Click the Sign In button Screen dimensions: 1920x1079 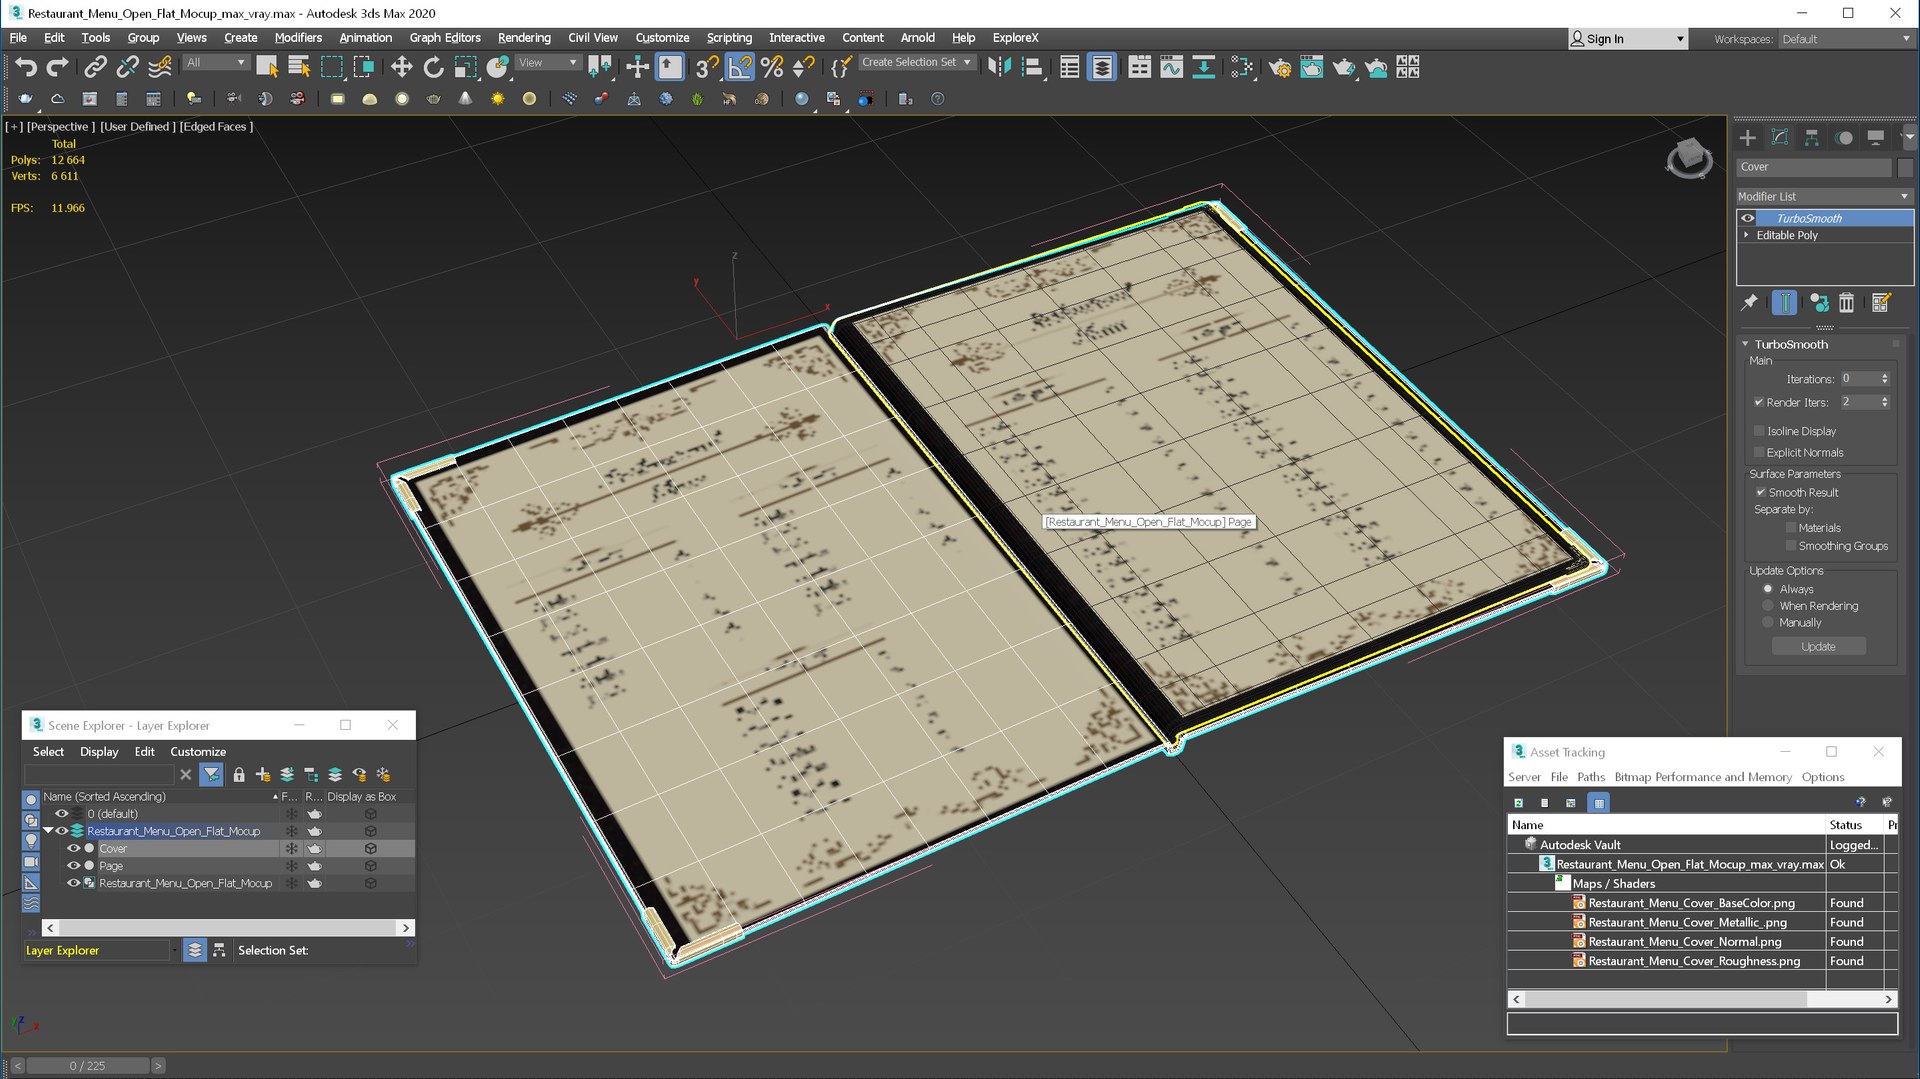pos(1604,39)
